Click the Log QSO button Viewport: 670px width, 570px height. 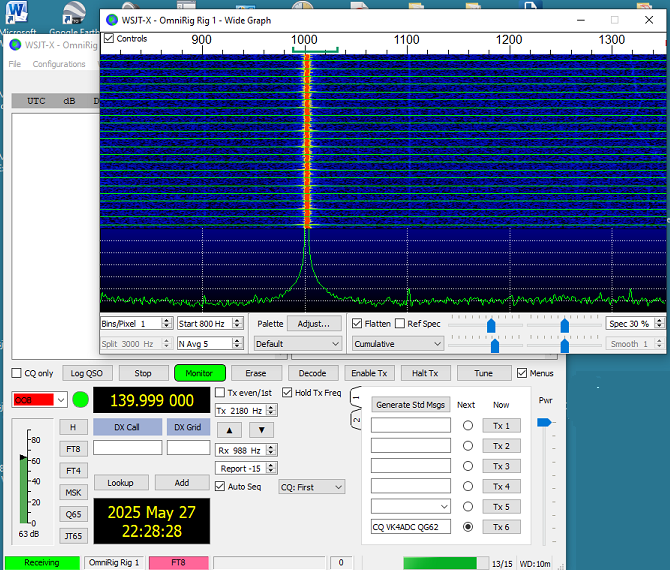pyautogui.click(x=87, y=373)
